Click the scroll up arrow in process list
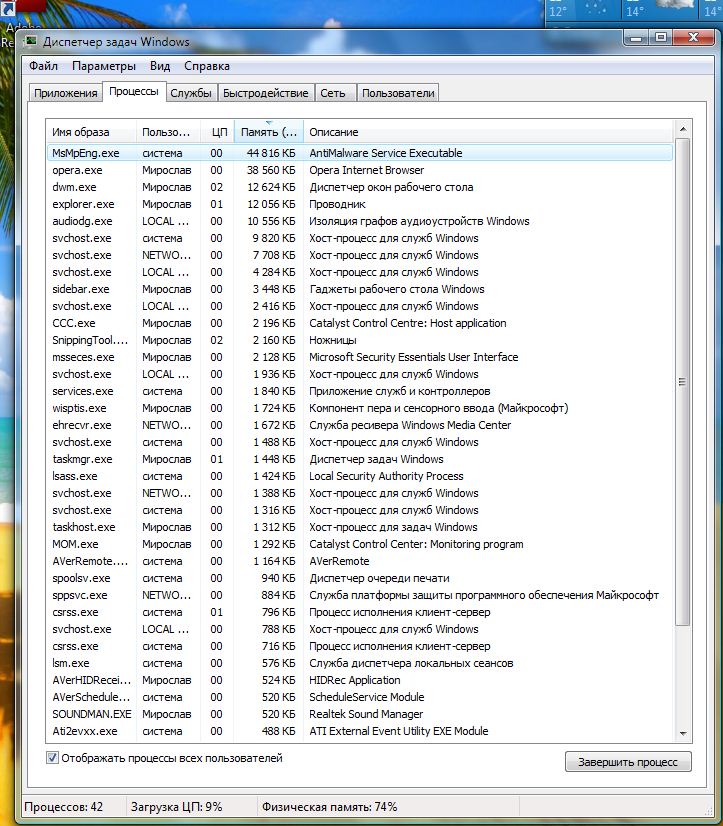Viewport: 723px width, 826px height. (x=682, y=130)
